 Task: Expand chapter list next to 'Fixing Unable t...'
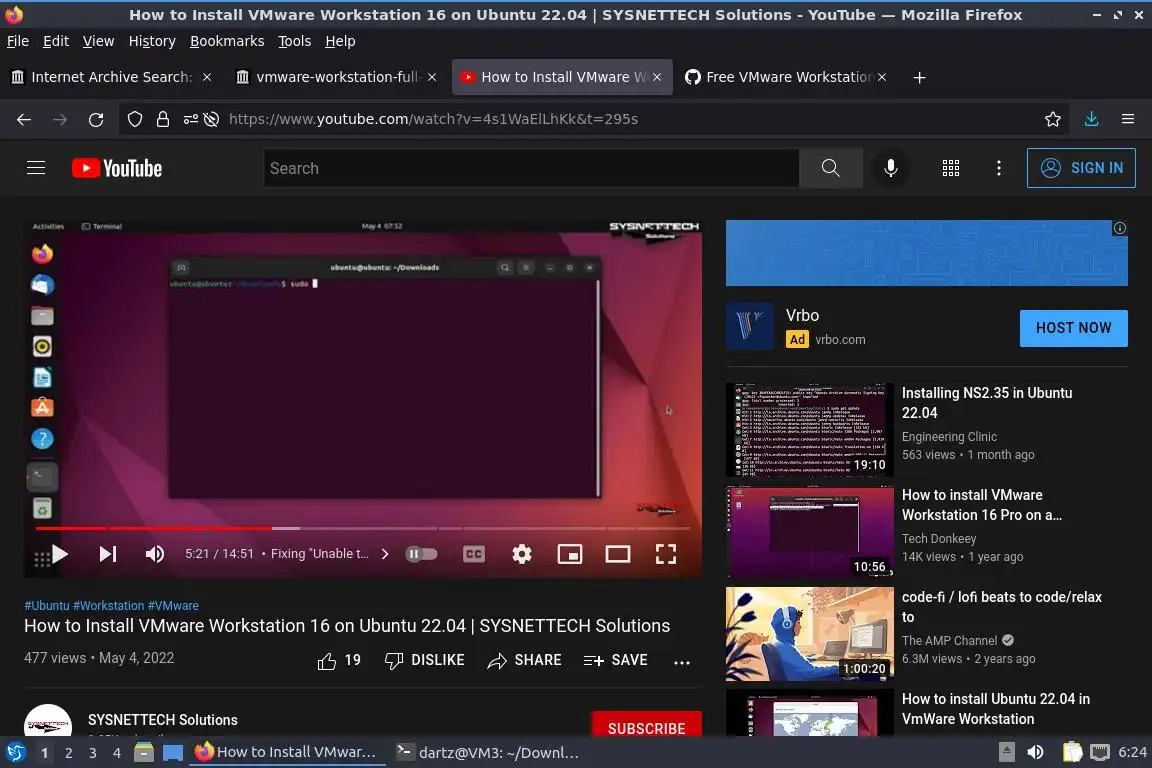385,554
